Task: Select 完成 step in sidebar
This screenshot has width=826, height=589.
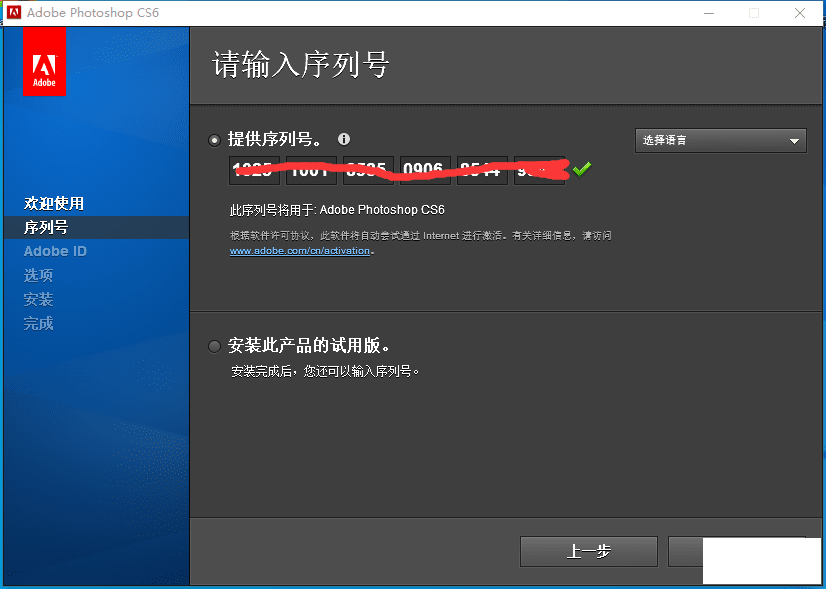Action: (x=38, y=323)
